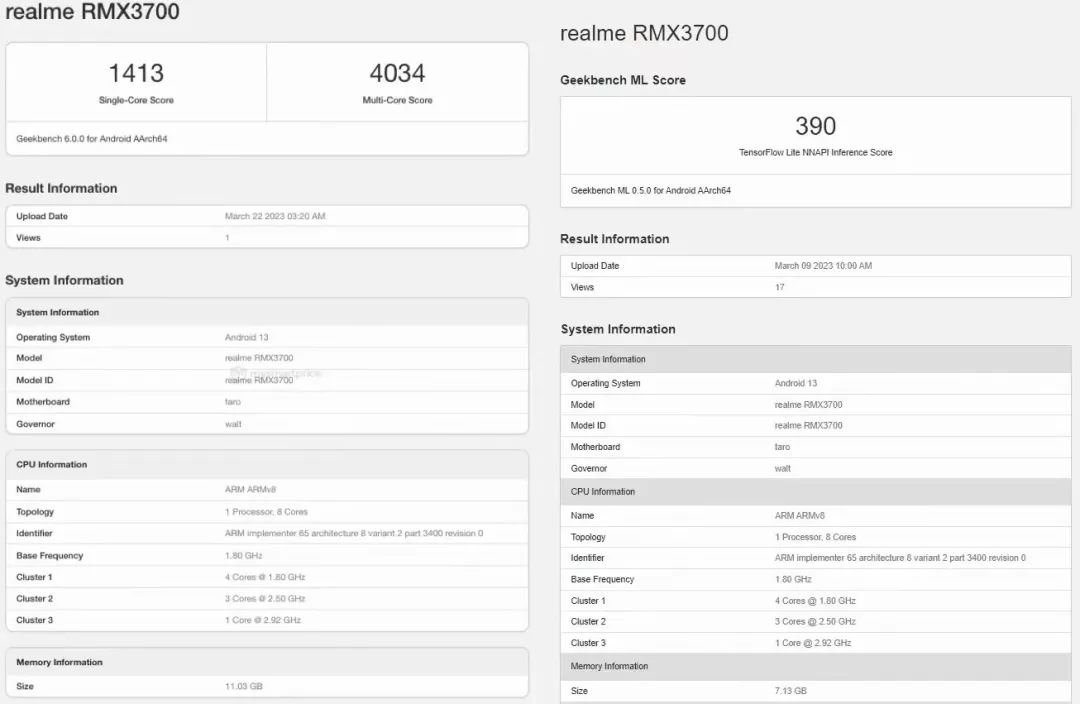Click left panel Cluster 3 '1 Core @ 2.92 GHz'
Viewport: 1080px width, 704px height.
coord(262,620)
